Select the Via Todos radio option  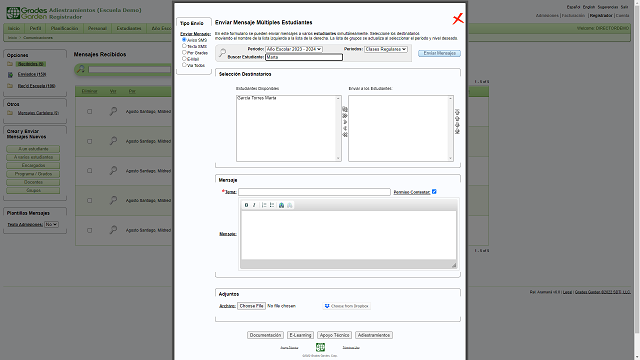pyautogui.click(x=184, y=64)
